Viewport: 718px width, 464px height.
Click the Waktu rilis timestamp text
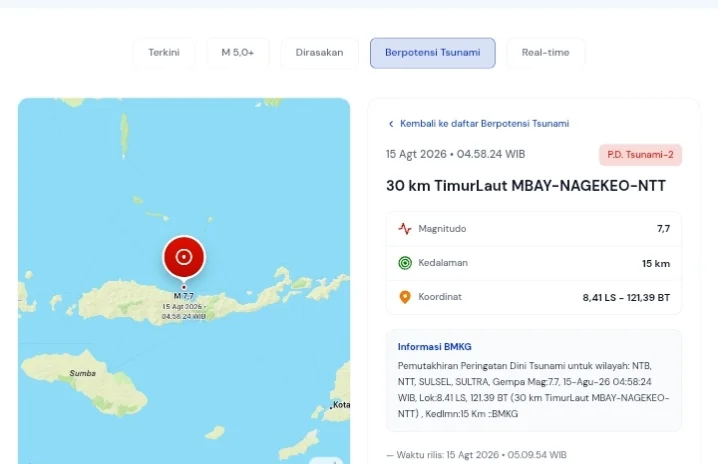click(x=477, y=455)
